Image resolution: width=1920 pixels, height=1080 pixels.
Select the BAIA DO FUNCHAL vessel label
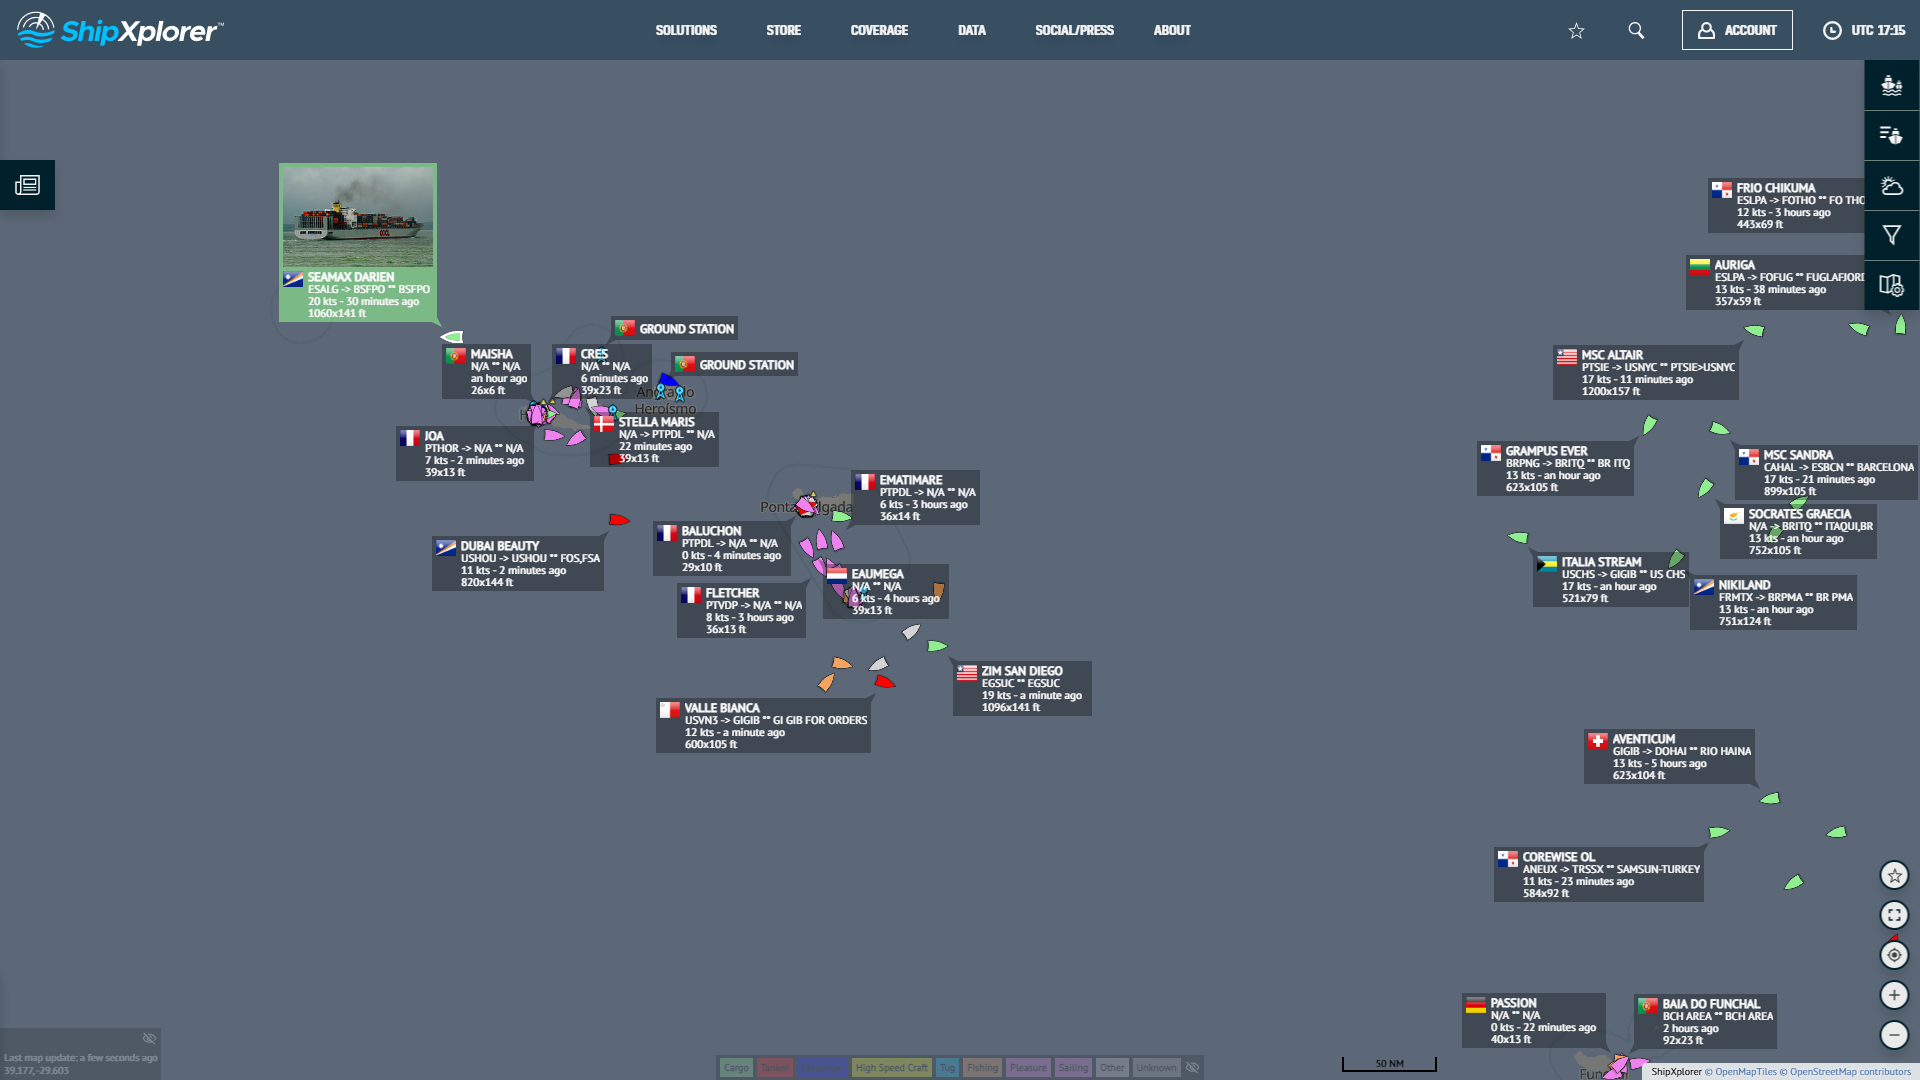tap(1705, 1021)
